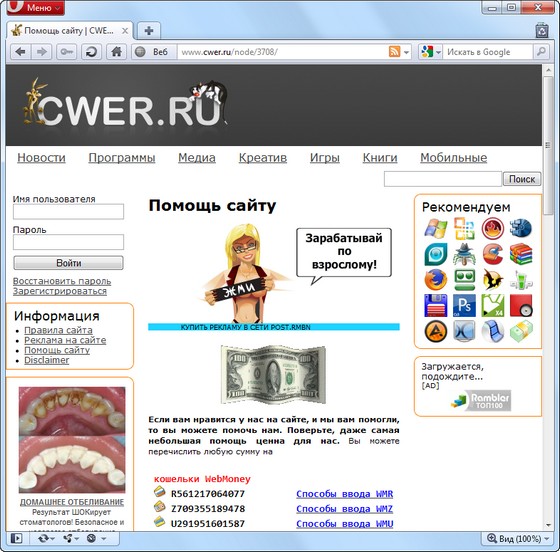Open the Photoshop Ps icon in Рекомендуем

[x=464, y=306]
